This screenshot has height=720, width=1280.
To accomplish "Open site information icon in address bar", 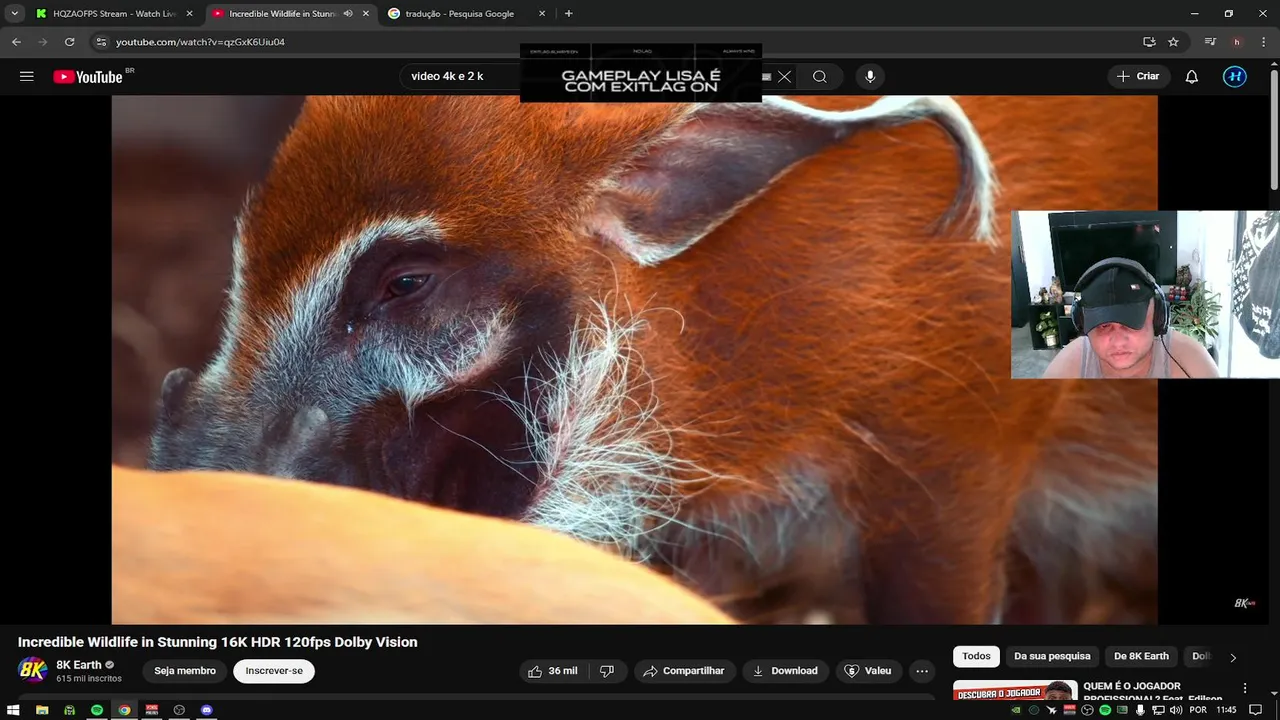I will pyautogui.click(x=100, y=42).
